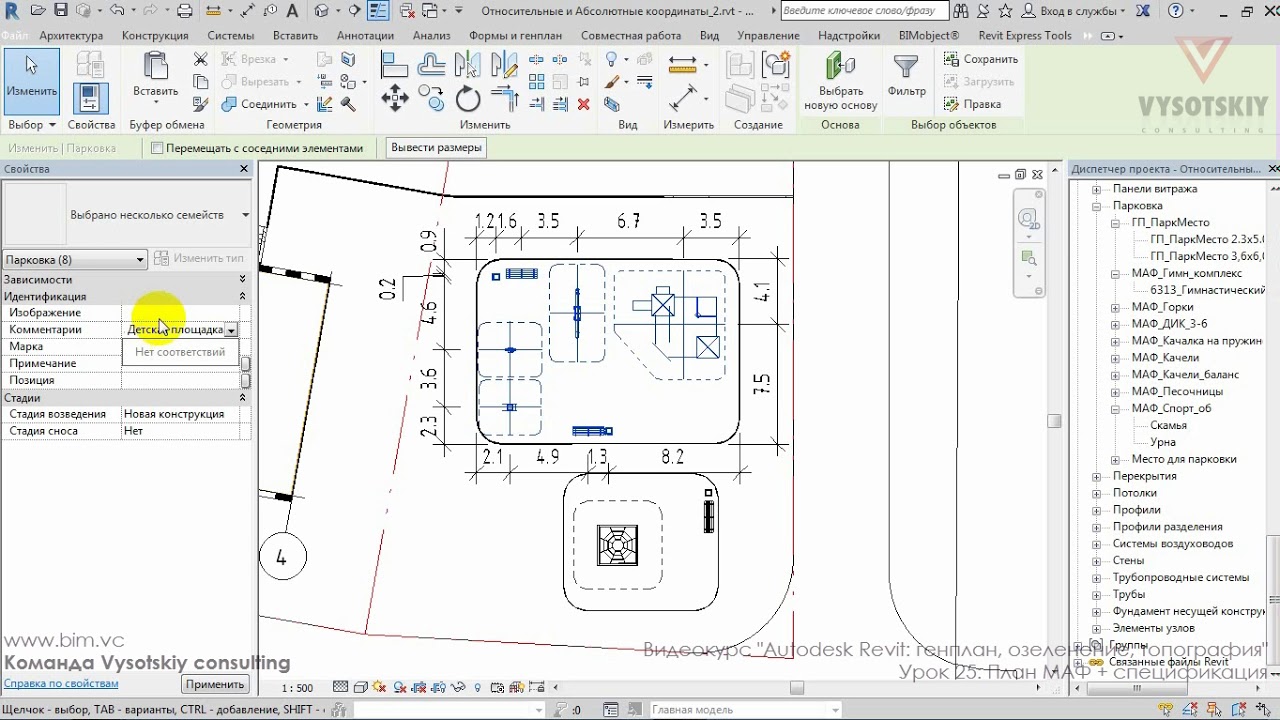Select ГП_ПаркМесто 2.3x5 tree item
The image size is (1280, 720).
point(1207,240)
